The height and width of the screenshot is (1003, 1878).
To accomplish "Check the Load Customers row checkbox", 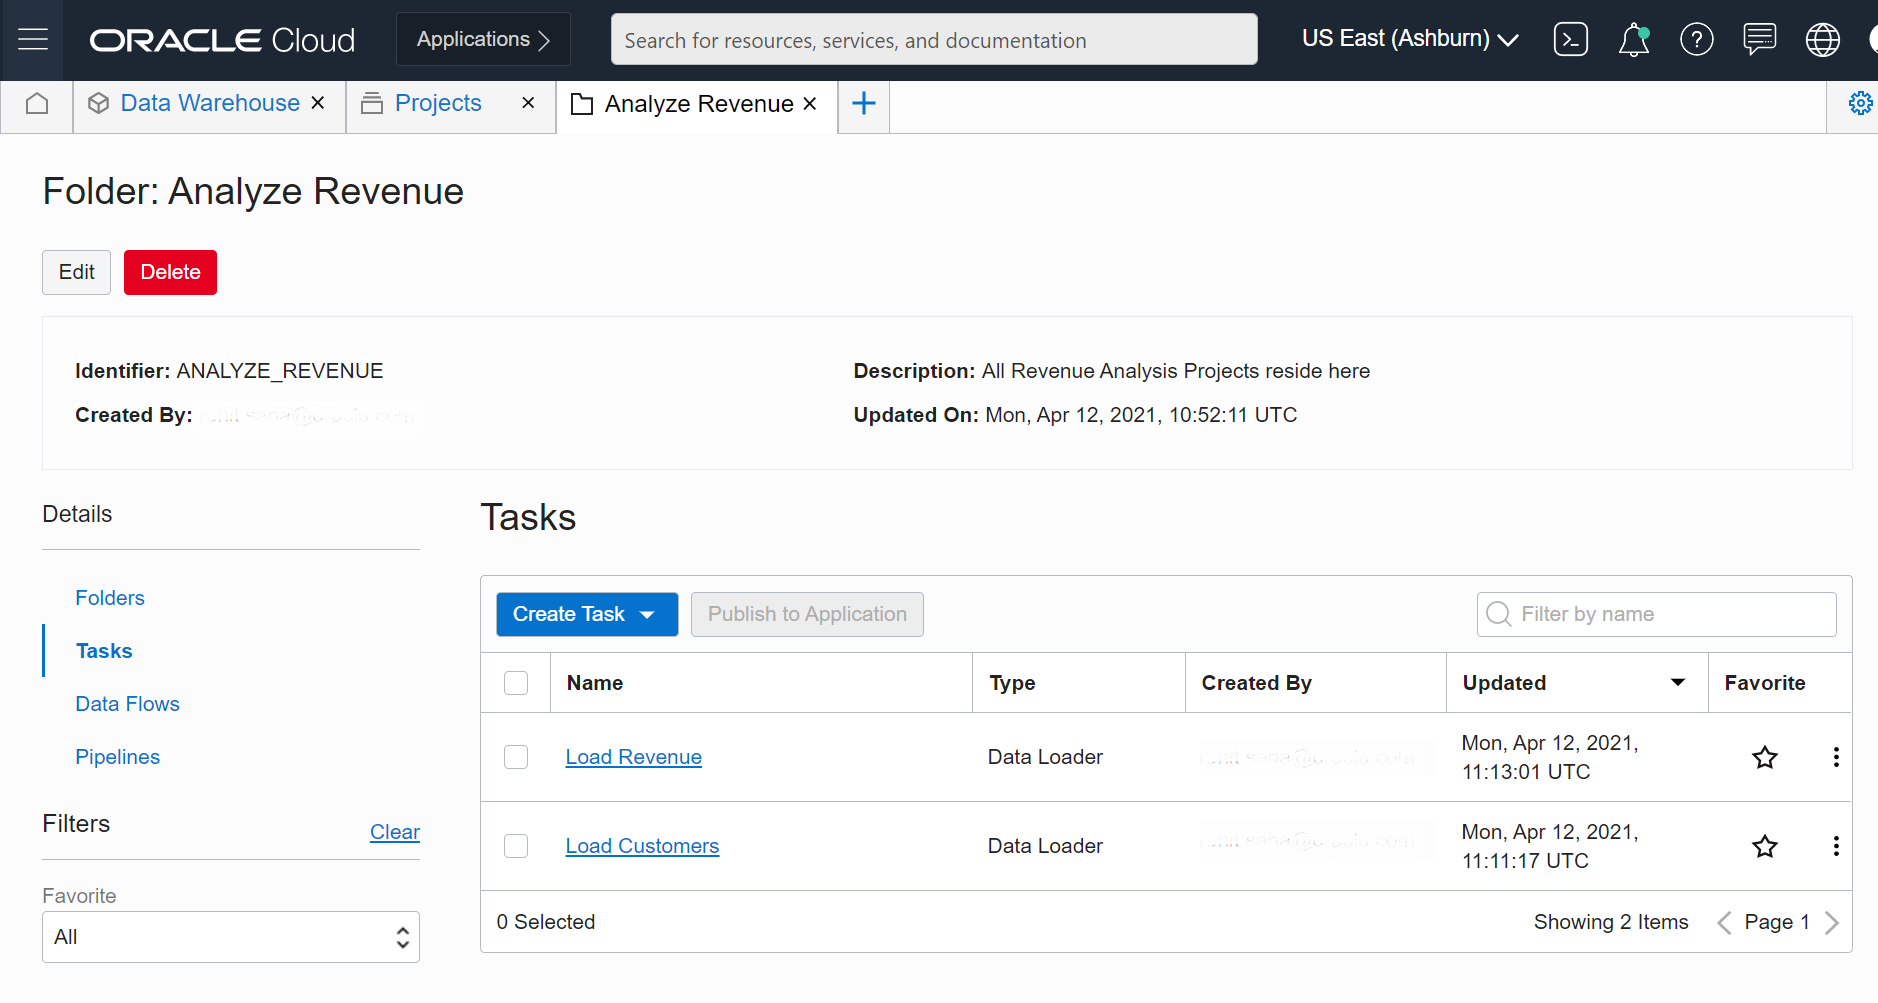I will pyautogui.click(x=516, y=846).
